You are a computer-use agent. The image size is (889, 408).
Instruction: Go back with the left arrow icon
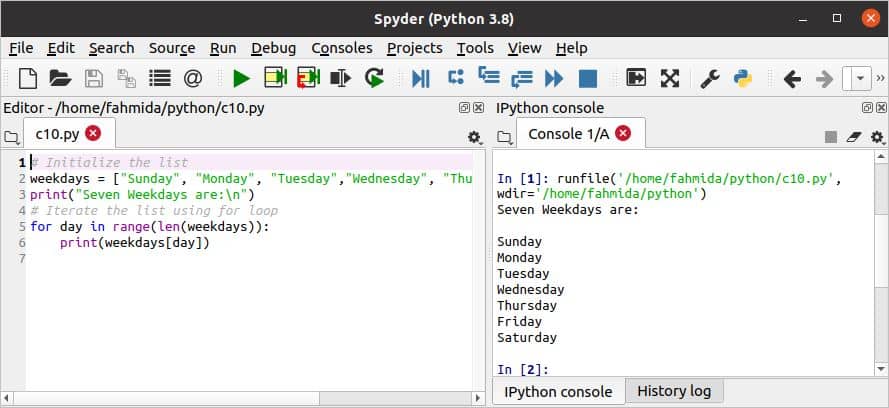(x=792, y=78)
